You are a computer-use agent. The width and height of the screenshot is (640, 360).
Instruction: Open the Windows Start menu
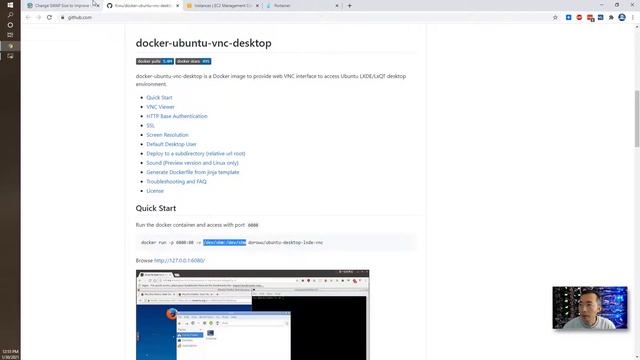tap(10, 5)
